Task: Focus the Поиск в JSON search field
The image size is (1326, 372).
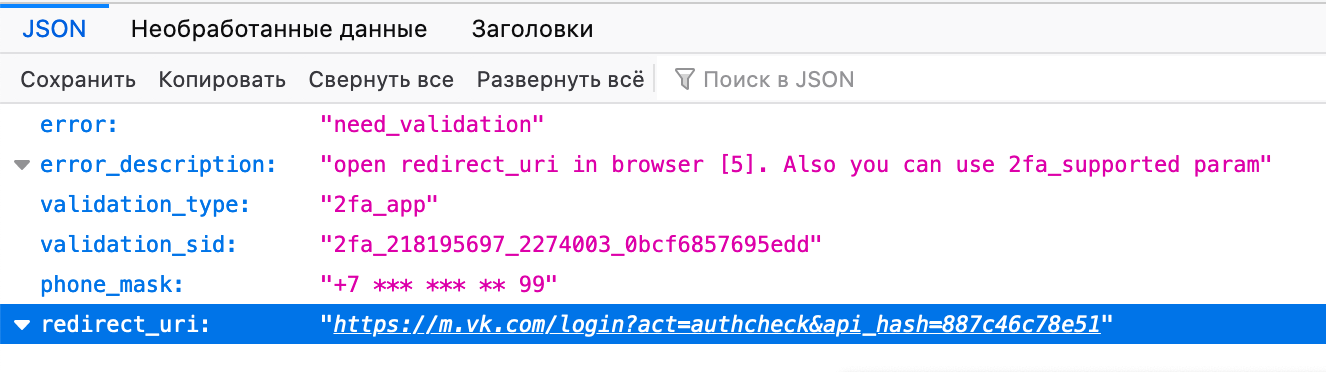Action: 779,80
